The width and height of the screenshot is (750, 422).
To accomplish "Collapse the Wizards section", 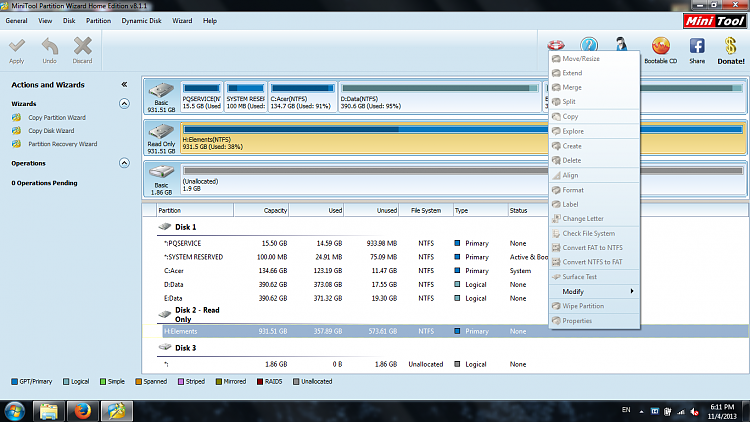I will coord(124,103).
